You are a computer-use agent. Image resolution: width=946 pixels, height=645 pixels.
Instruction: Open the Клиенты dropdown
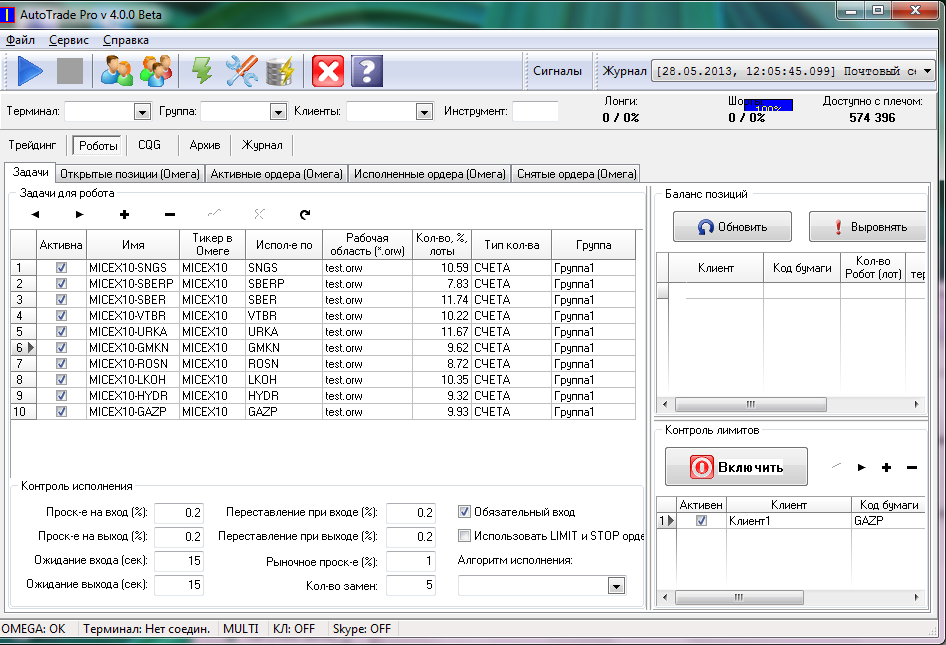pos(424,112)
